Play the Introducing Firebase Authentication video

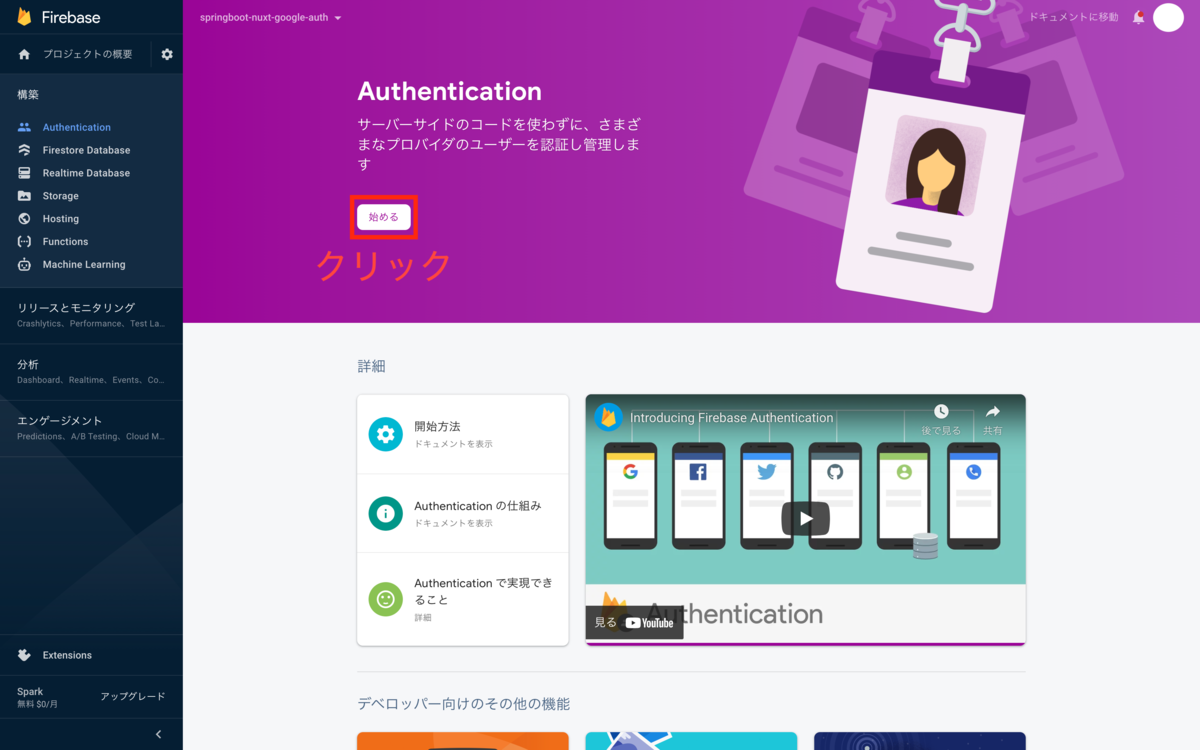[x=806, y=518]
